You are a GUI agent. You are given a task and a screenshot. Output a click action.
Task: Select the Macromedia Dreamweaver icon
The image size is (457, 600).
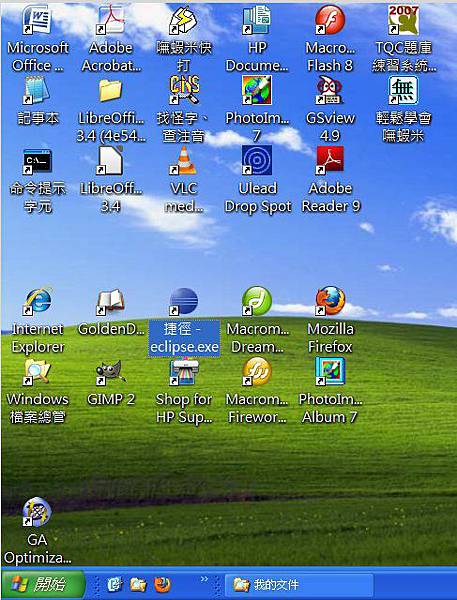[x=257, y=302]
